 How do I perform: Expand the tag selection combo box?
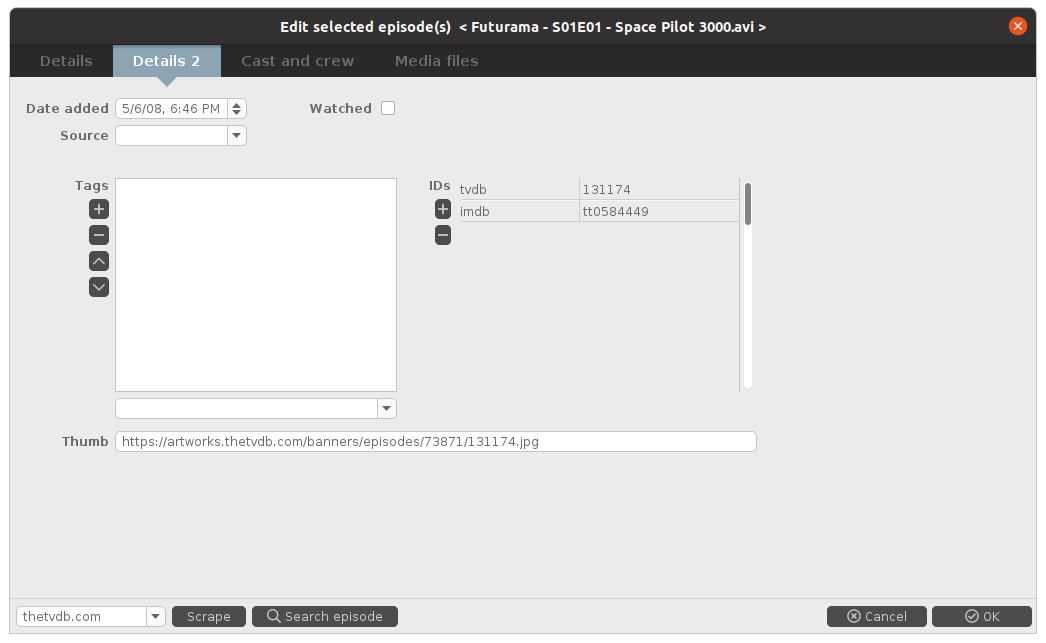pos(387,408)
